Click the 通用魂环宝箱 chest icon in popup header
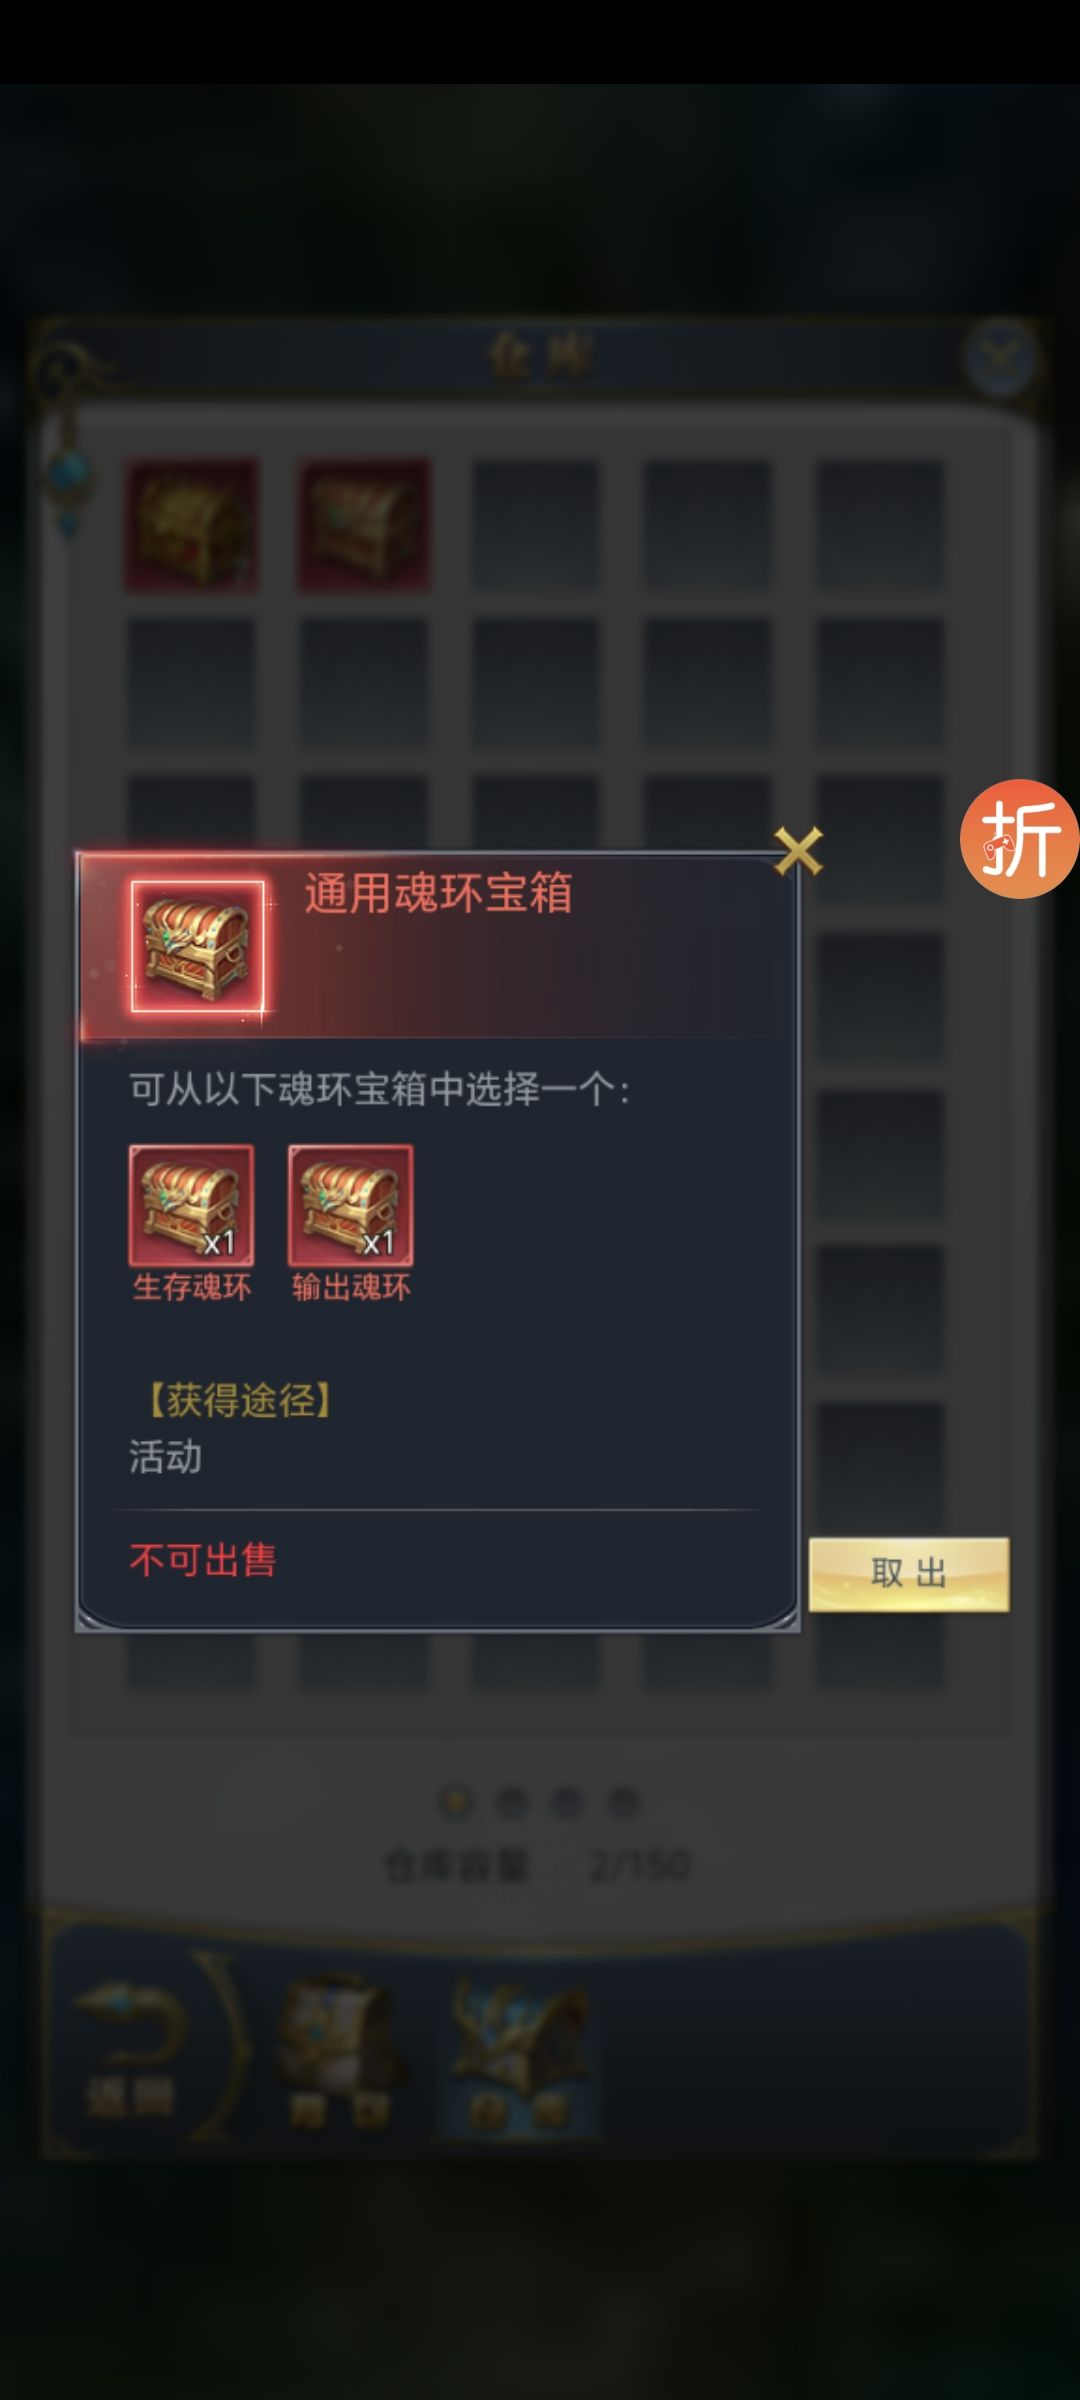This screenshot has height=2400, width=1080. (198, 946)
